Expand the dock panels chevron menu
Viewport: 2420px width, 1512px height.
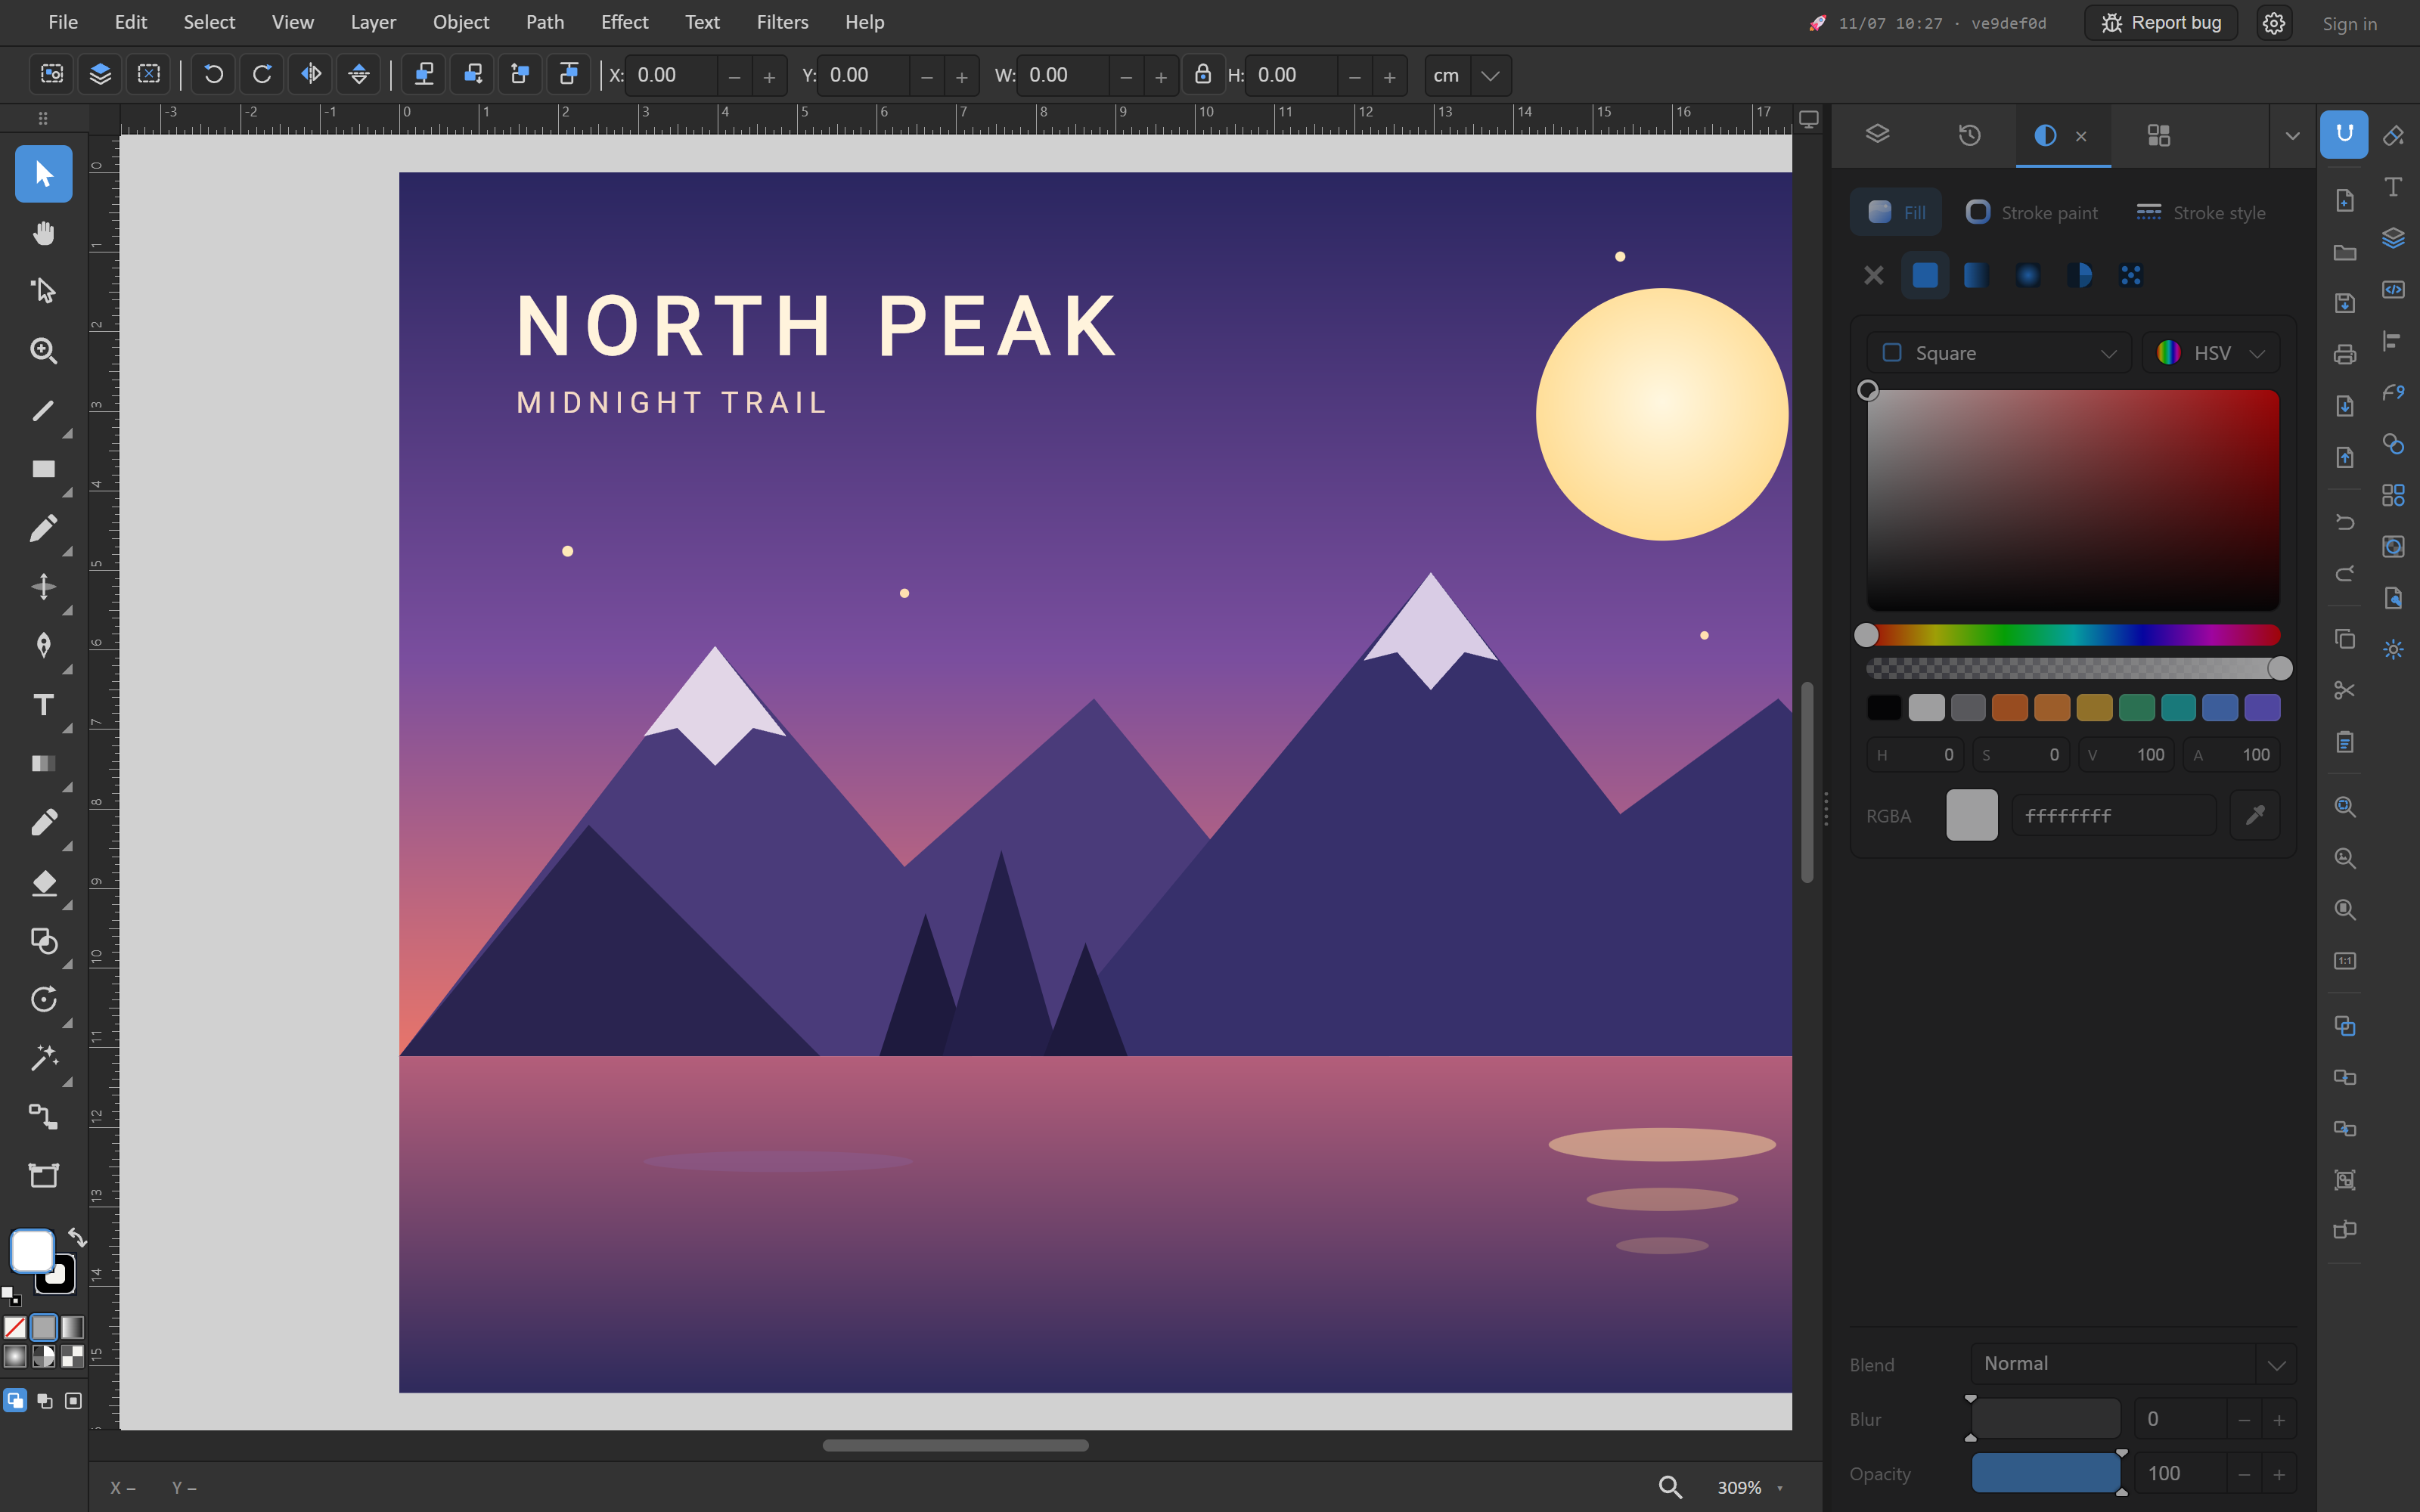pos(2293,136)
